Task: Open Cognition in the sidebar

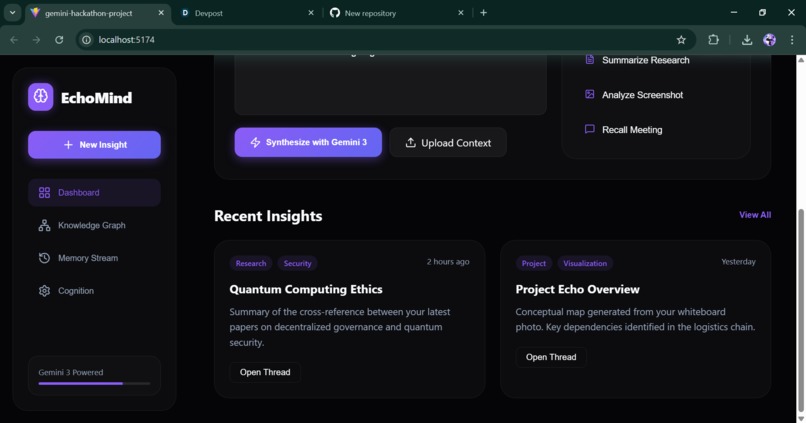Action: (x=95, y=291)
